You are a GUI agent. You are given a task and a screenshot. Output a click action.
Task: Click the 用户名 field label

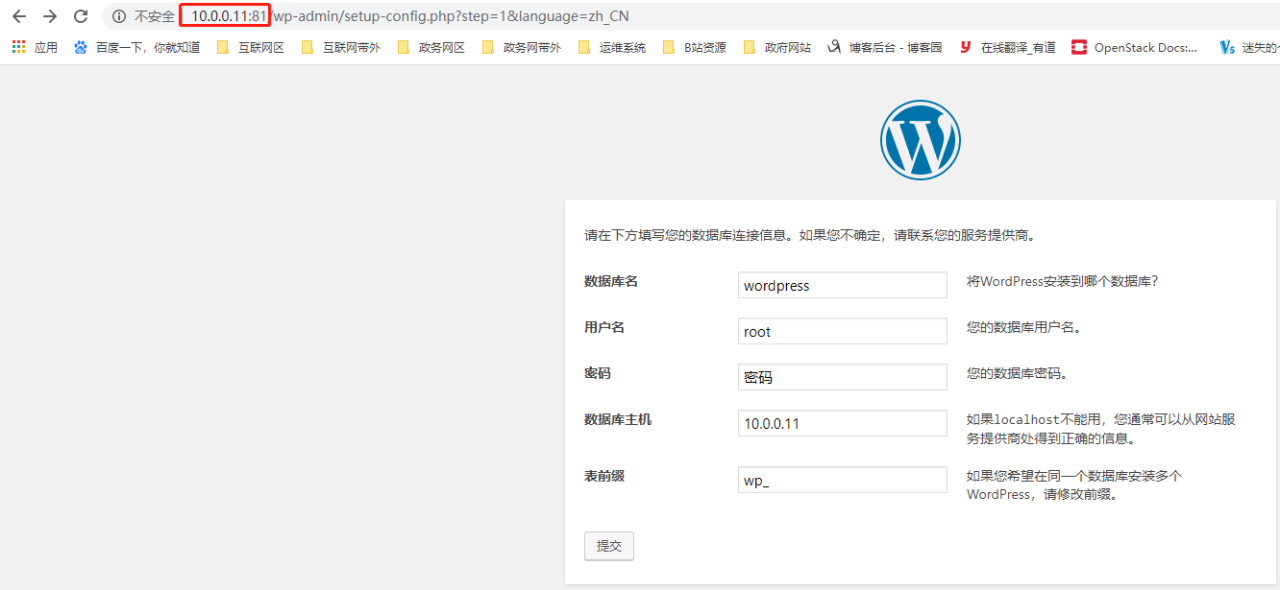[604, 327]
